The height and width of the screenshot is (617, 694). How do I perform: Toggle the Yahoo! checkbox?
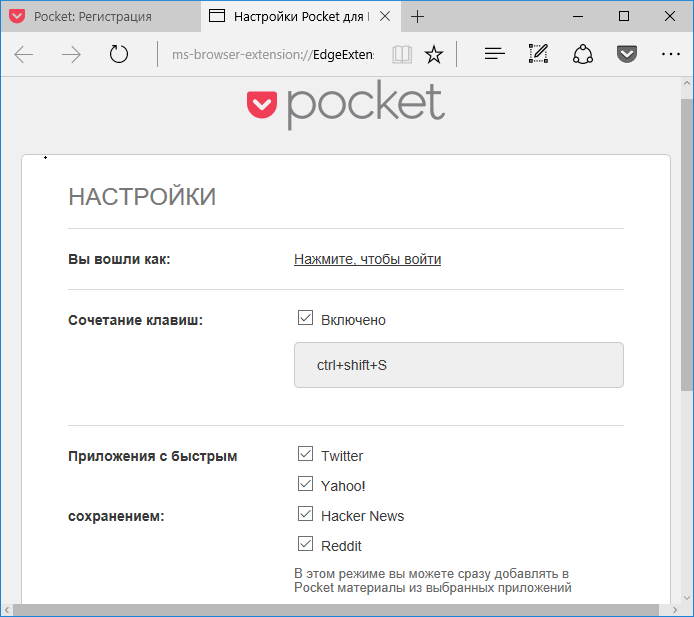point(305,484)
